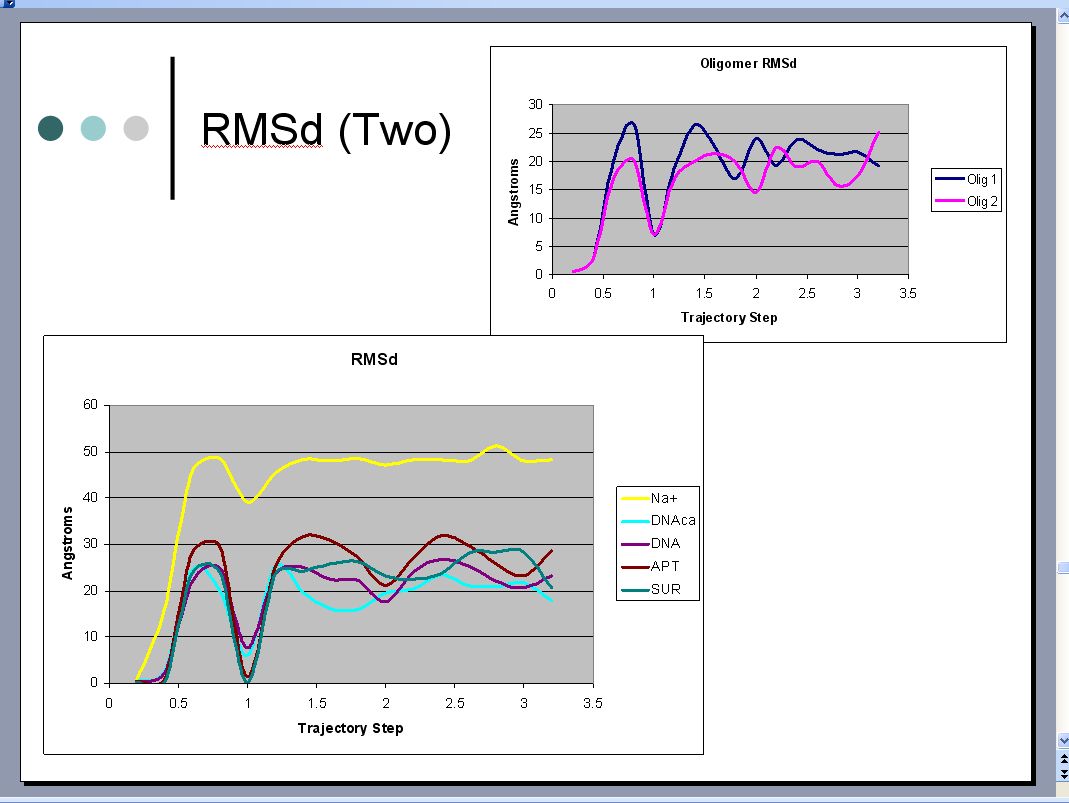
Task: Click the "RMSd (Two)" slide title text
Action: click(x=326, y=131)
